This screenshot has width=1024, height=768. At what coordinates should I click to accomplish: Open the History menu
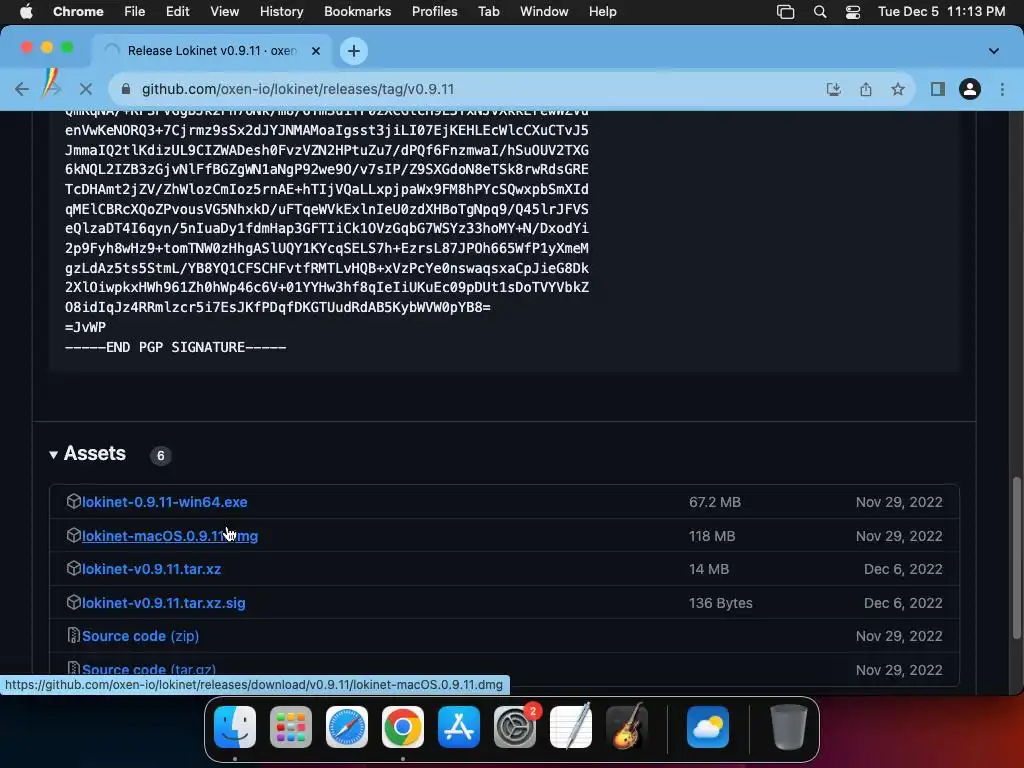281,12
